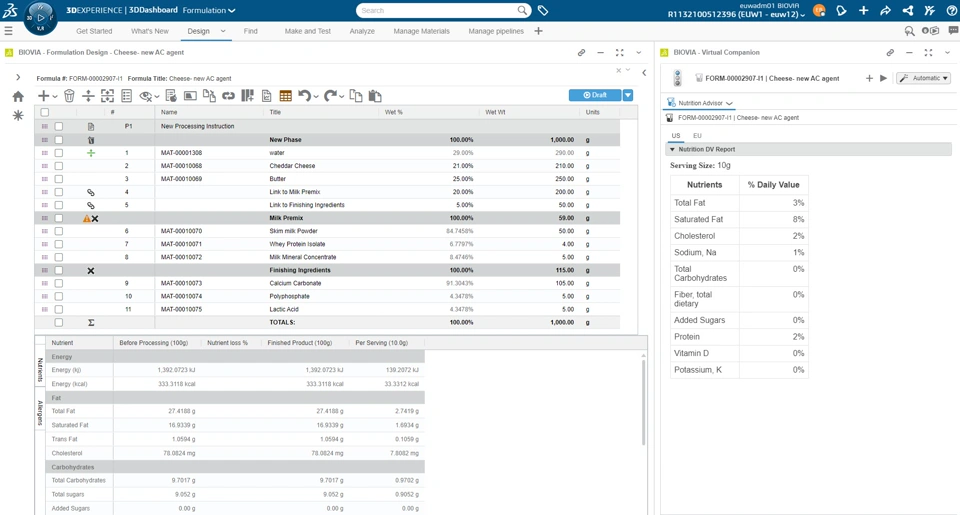The image size is (960, 515).
Task: Sort by the Wet % column header
Action: coord(394,112)
